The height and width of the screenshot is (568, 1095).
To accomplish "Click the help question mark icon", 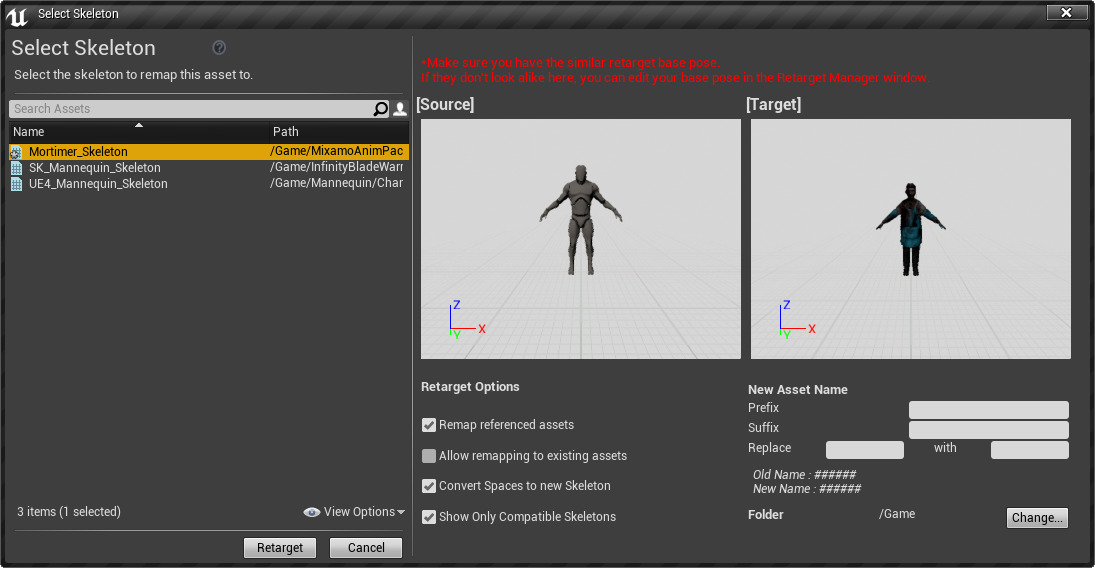I will 219,48.
